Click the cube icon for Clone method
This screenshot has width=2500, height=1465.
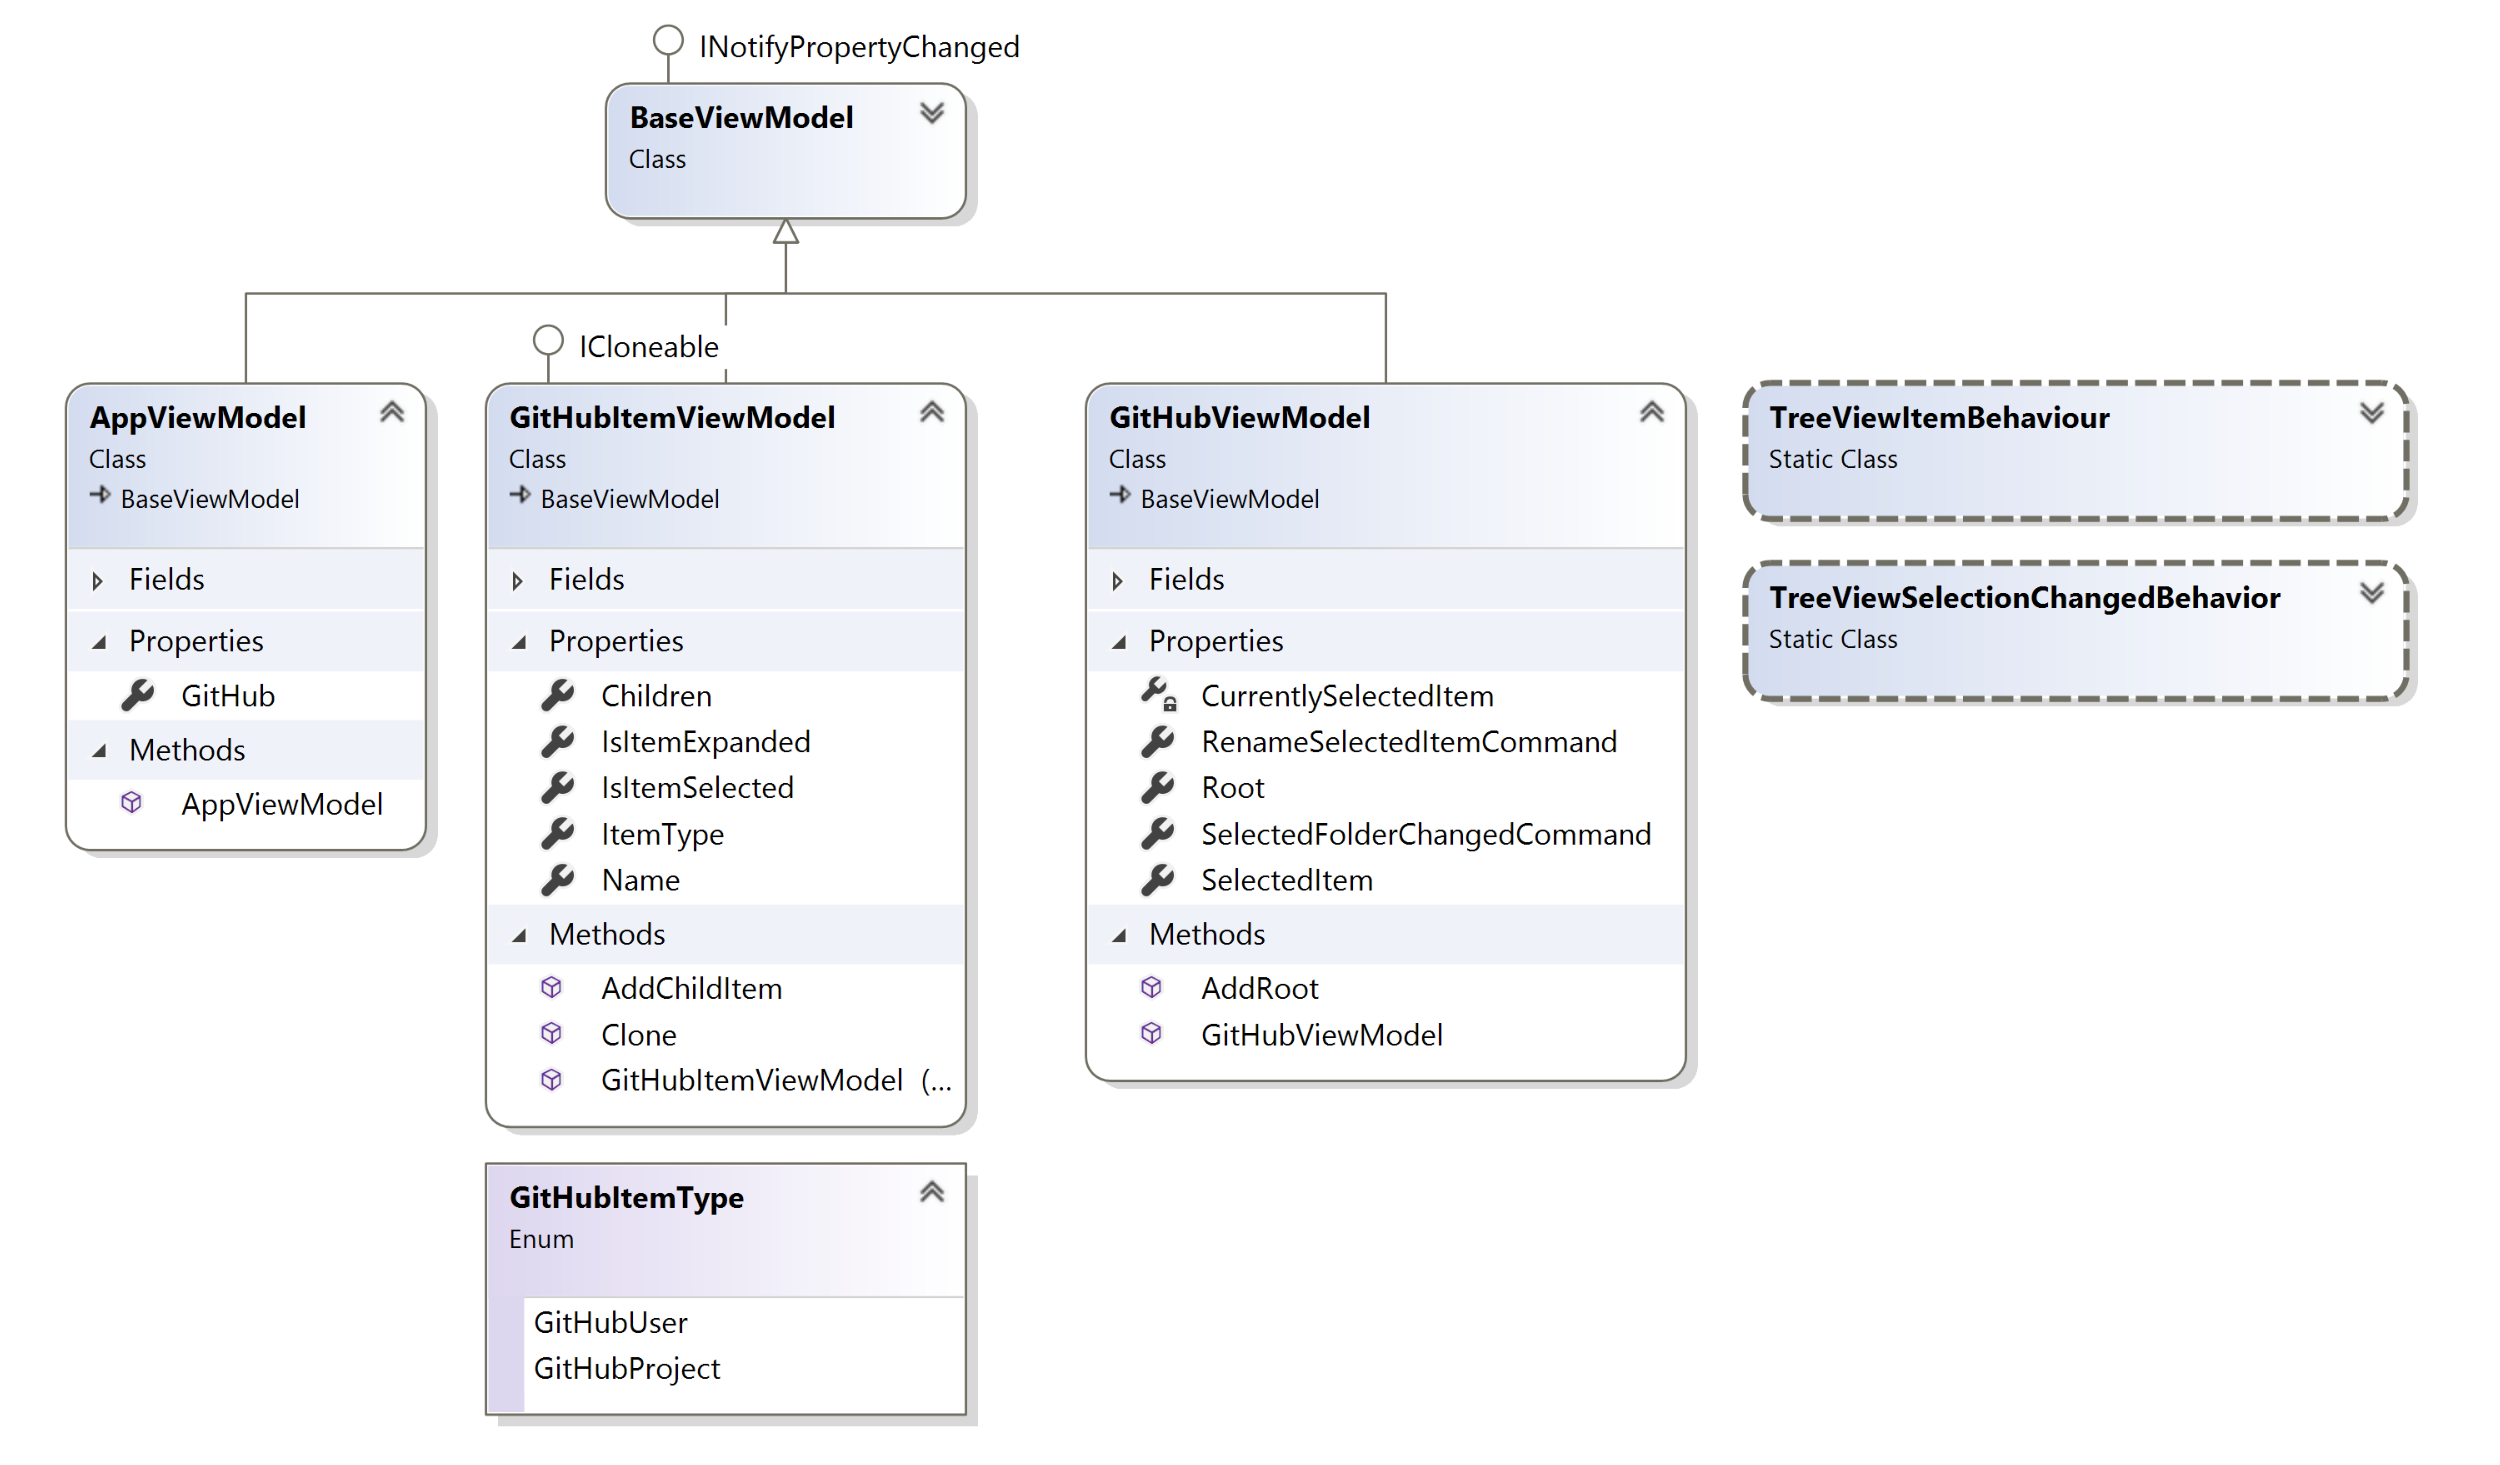tap(551, 1033)
